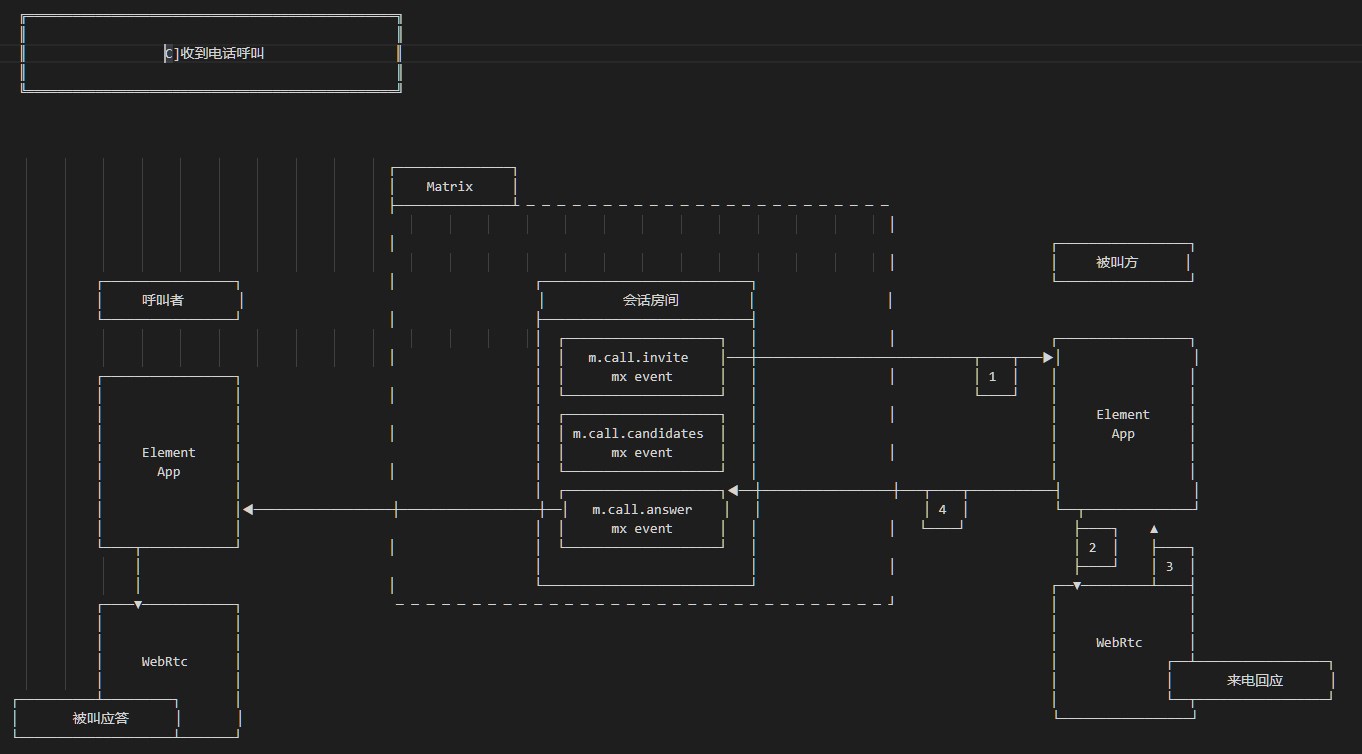Click the 被叫方 box label

tap(1117, 263)
